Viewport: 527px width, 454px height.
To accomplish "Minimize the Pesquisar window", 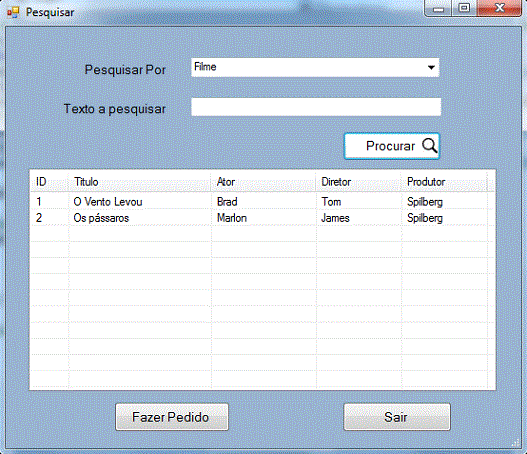I will pyautogui.click(x=438, y=8).
